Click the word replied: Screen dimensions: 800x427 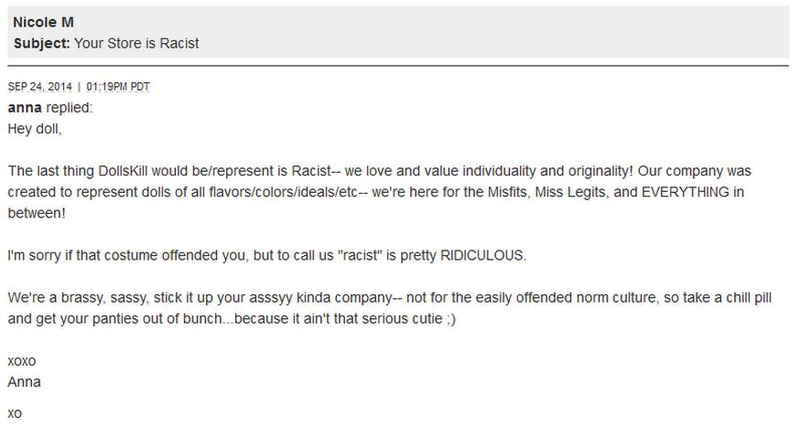[70, 108]
